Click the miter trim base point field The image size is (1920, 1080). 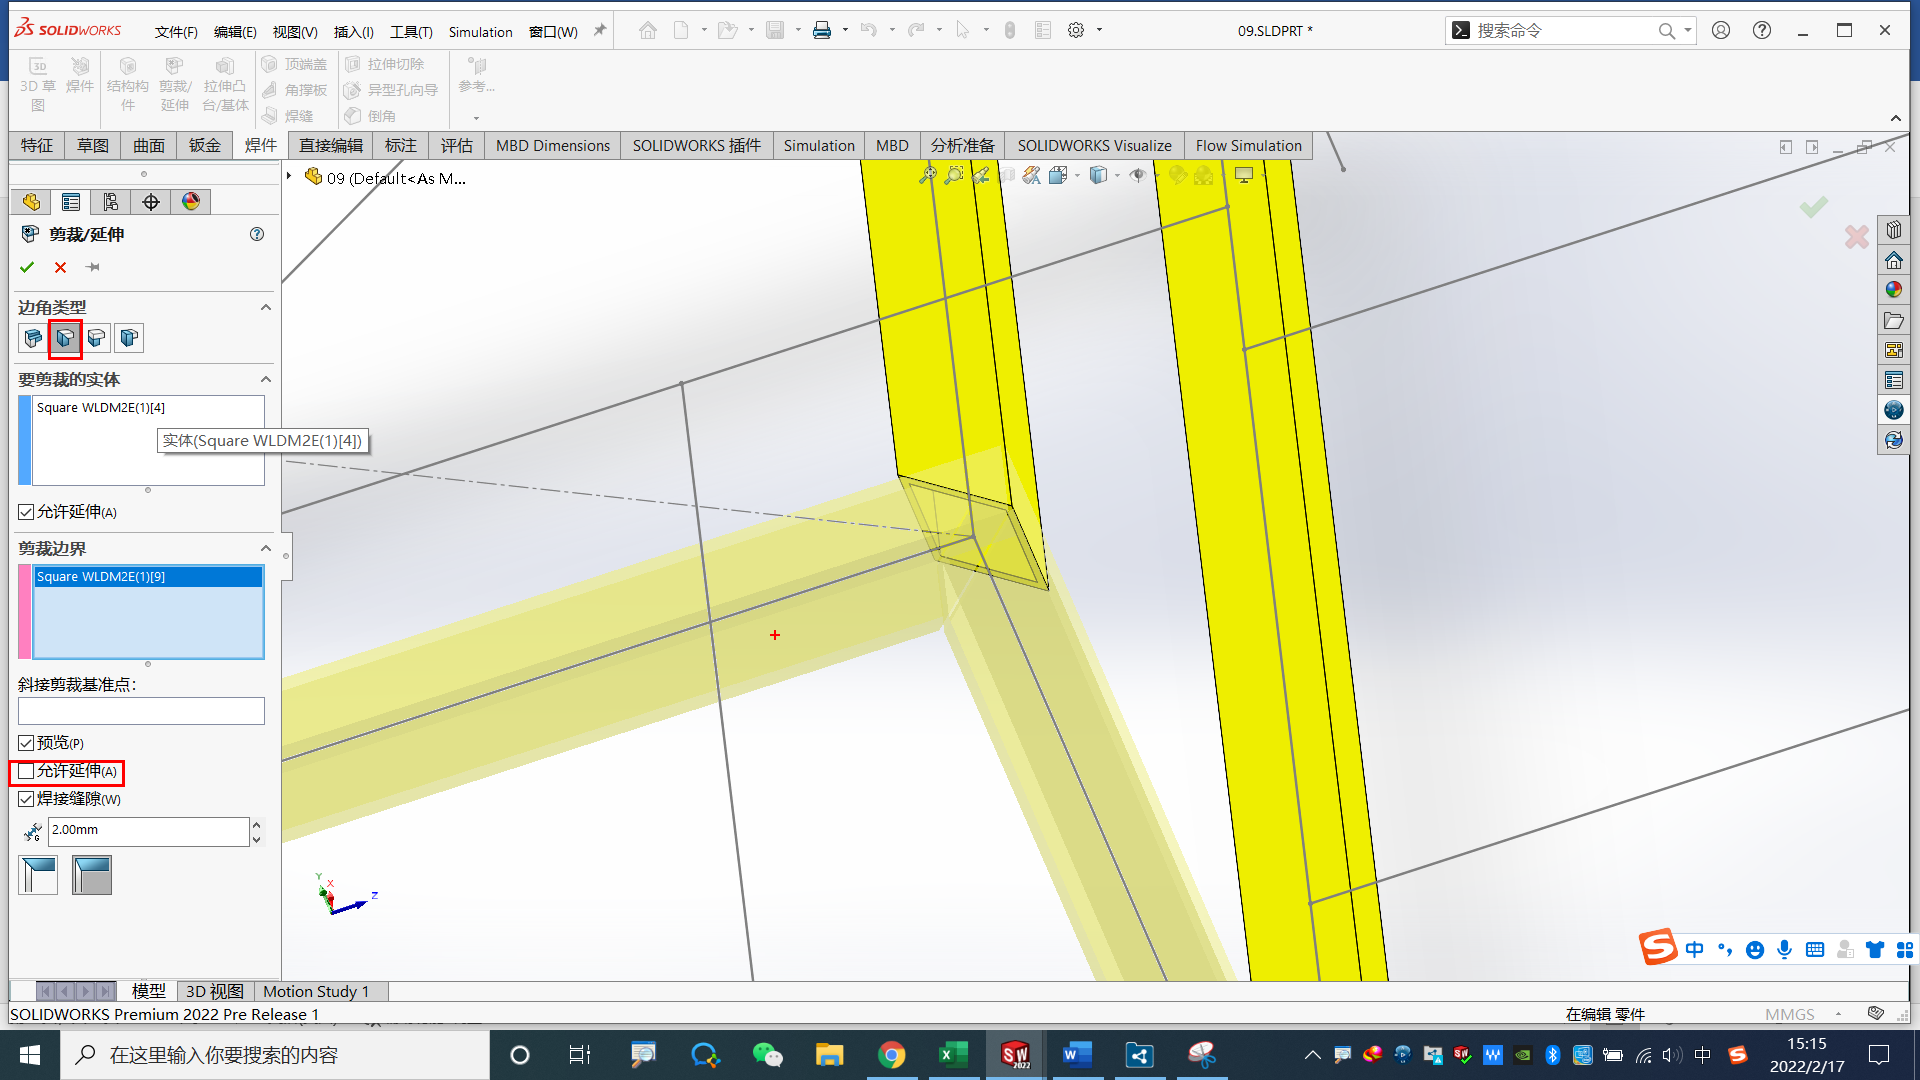[141, 711]
